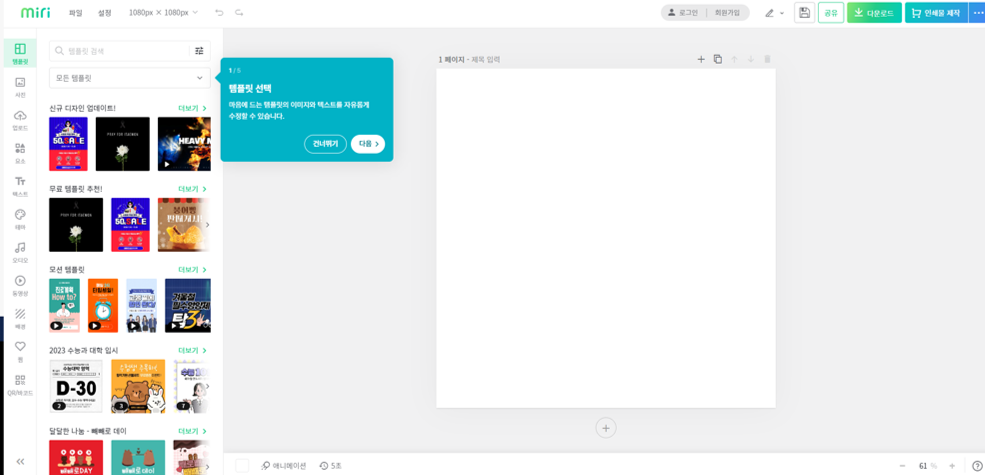Open the 업로드 upload panel

(20, 120)
